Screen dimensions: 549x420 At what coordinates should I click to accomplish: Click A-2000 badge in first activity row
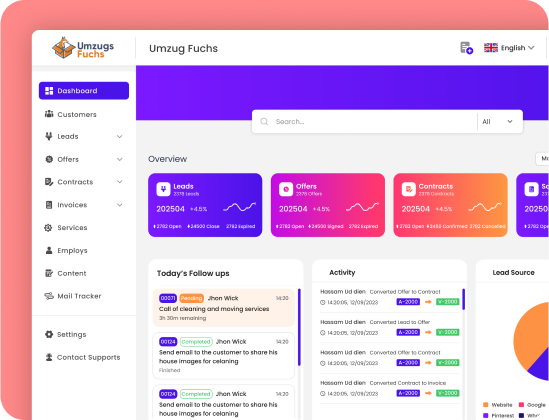click(408, 302)
